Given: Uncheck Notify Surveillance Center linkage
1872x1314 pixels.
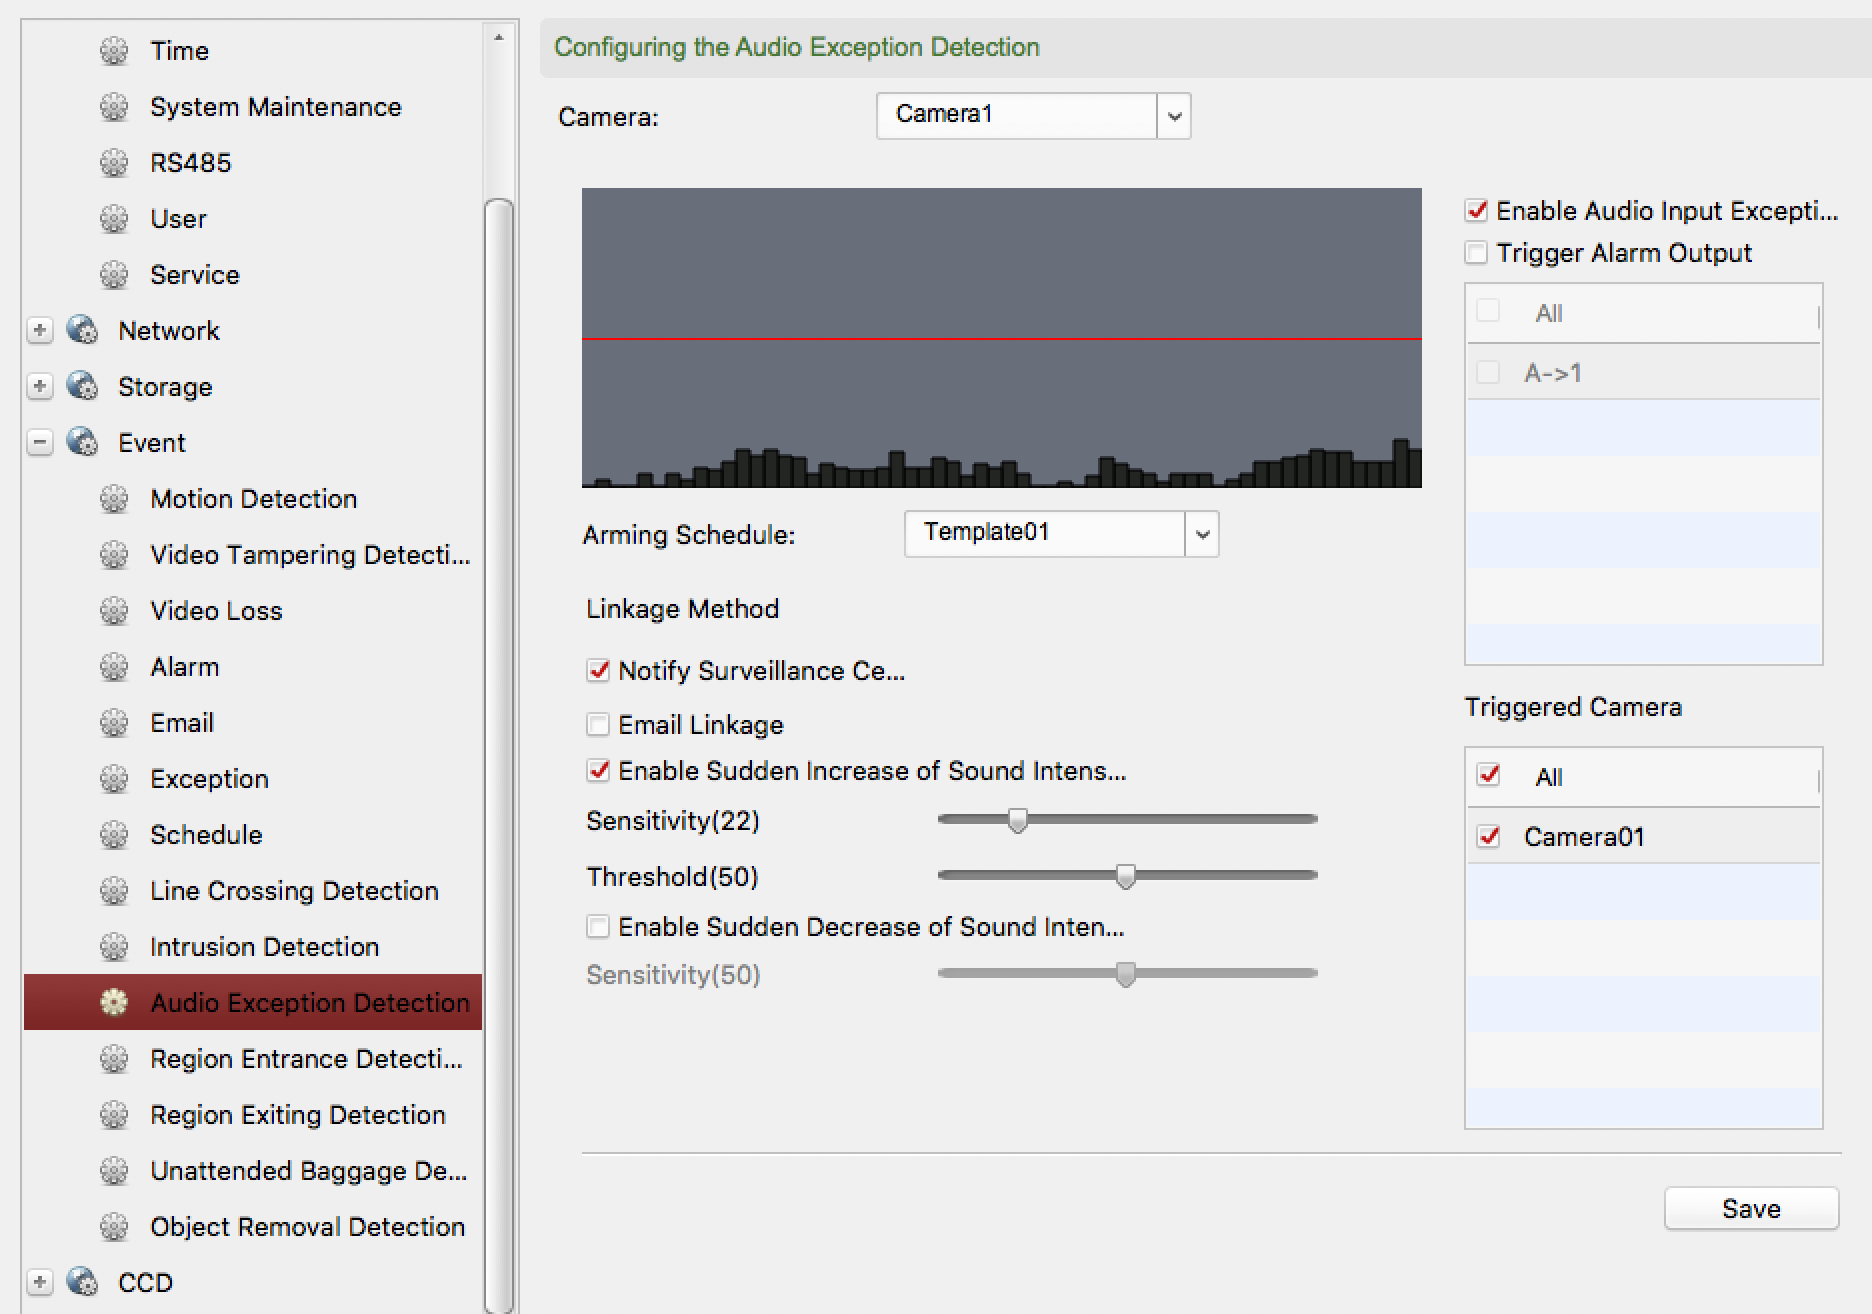Looking at the screenshot, I should click(598, 671).
